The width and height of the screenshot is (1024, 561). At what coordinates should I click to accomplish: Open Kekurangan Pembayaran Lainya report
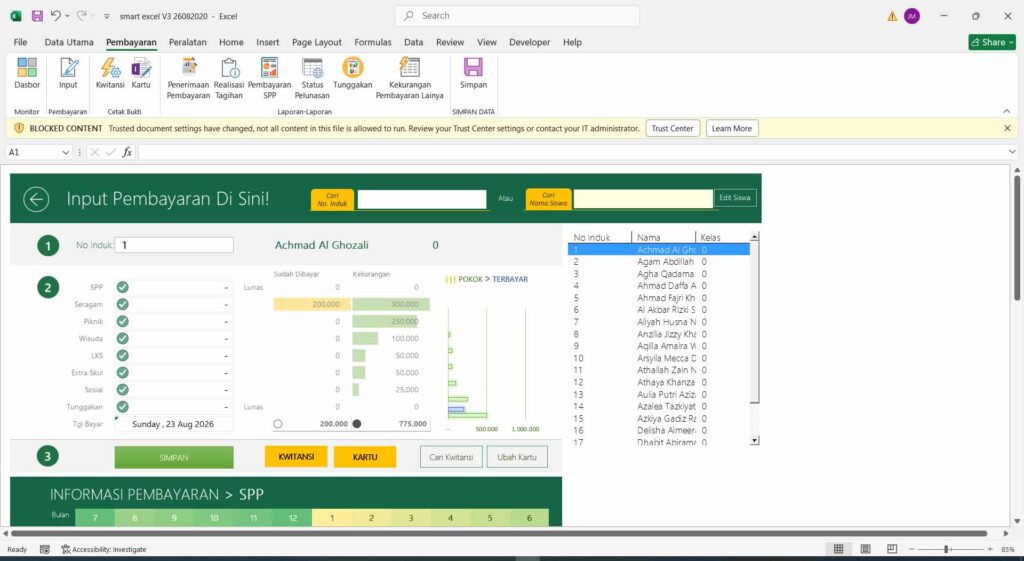coord(409,78)
